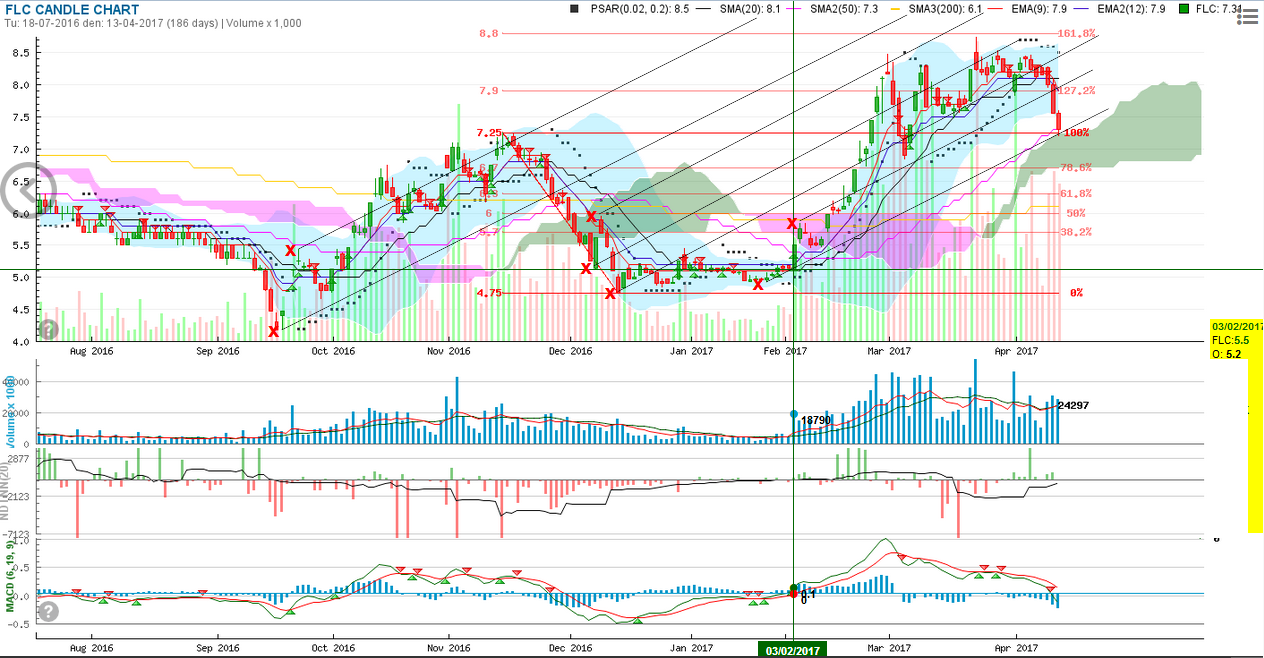This screenshot has height=658, width=1264.
Task: Click Nov 2016 under the candle chart
Action: pyautogui.click(x=448, y=351)
